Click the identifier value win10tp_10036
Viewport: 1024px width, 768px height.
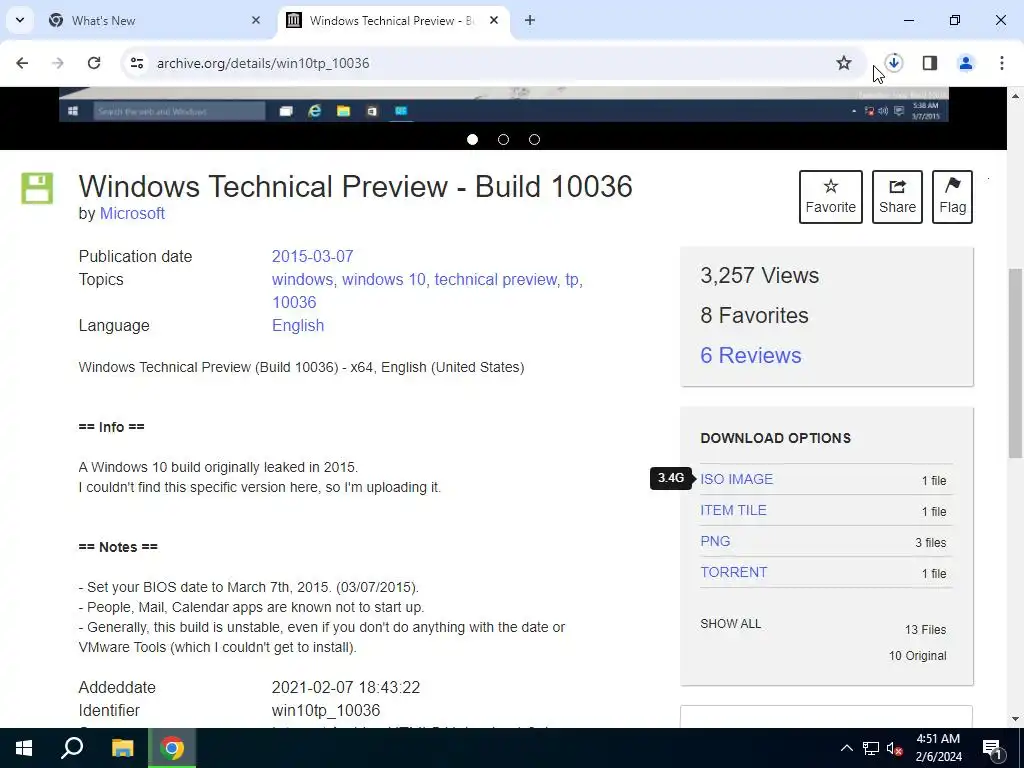pyautogui.click(x=326, y=711)
